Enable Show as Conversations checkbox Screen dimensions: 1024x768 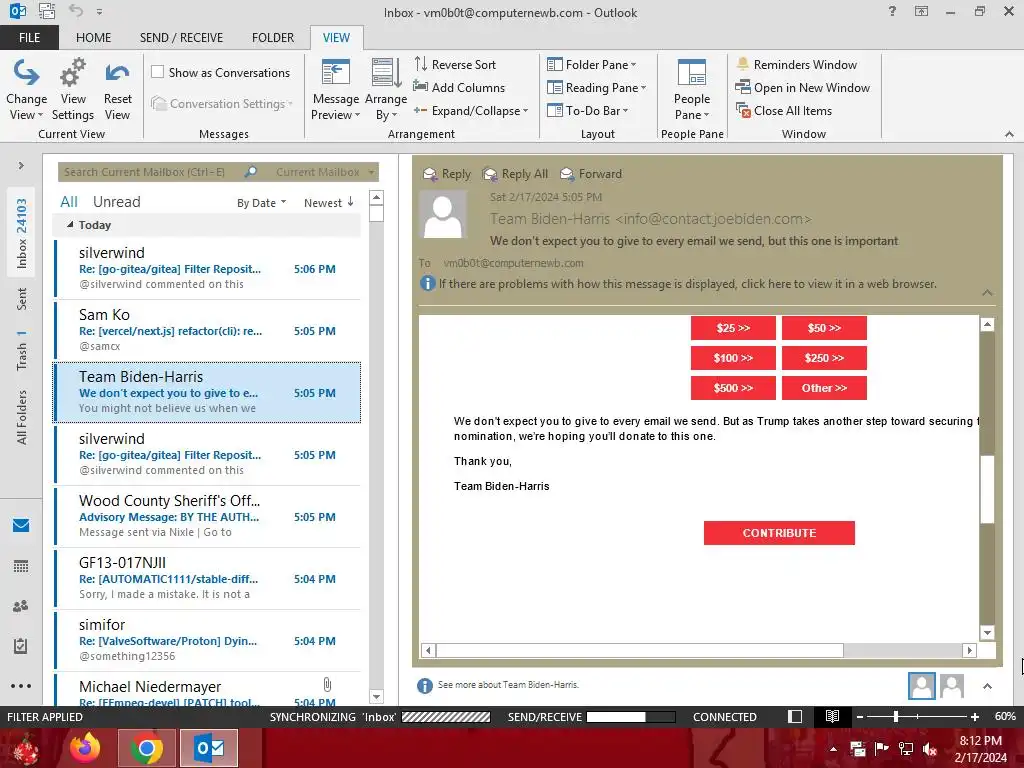coord(157,72)
